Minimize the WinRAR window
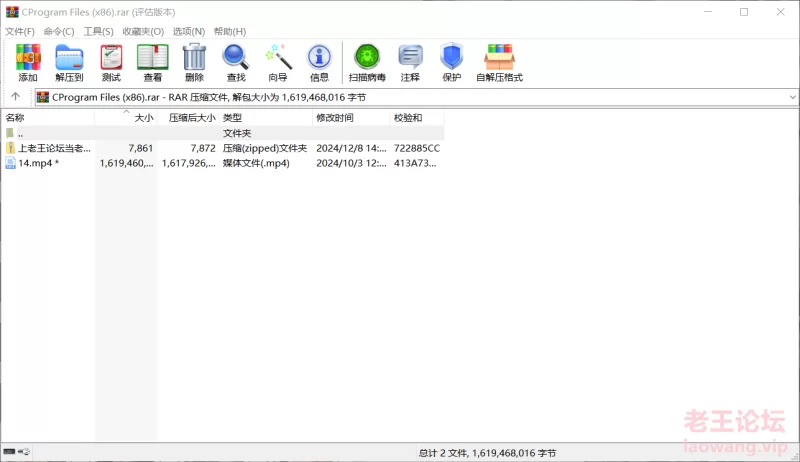Viewport: 800px width, 462px height. (x=708, y=12)
